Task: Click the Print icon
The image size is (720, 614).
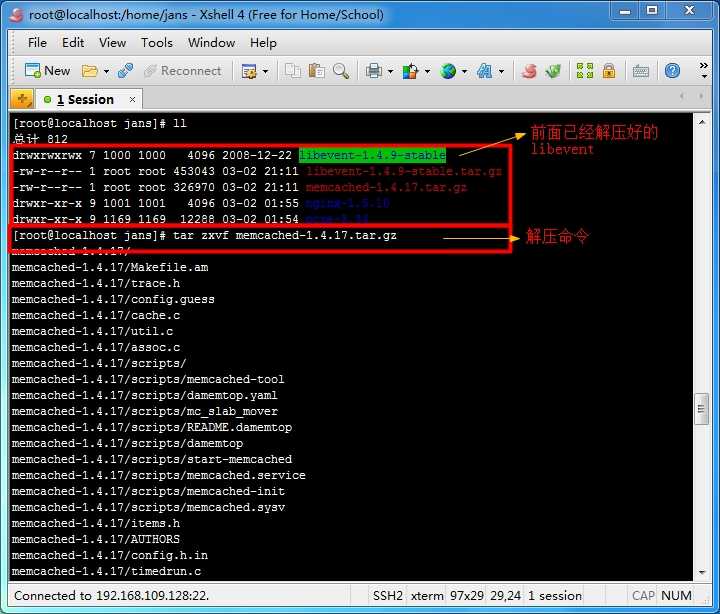Action: pyautogui.click(x=374, y=71)
